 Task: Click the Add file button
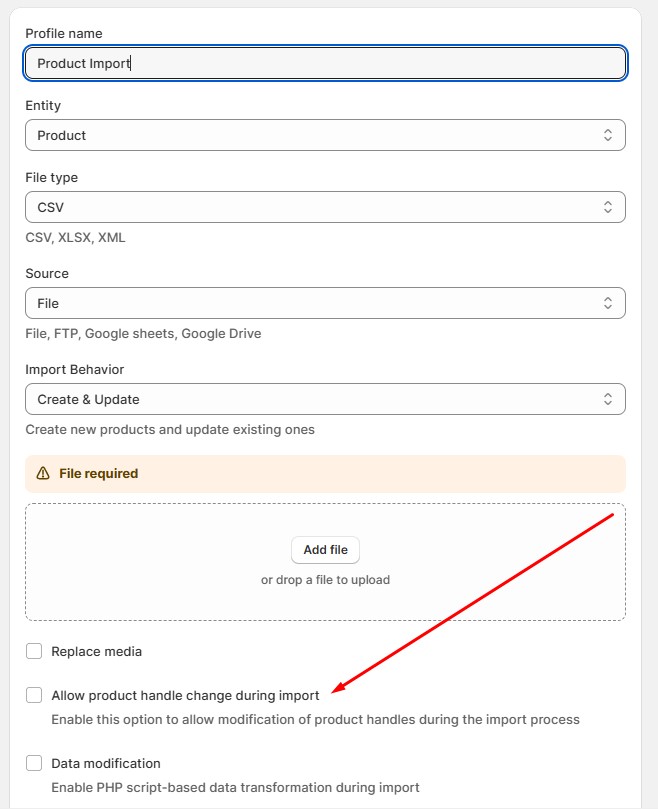pos(325,549)
